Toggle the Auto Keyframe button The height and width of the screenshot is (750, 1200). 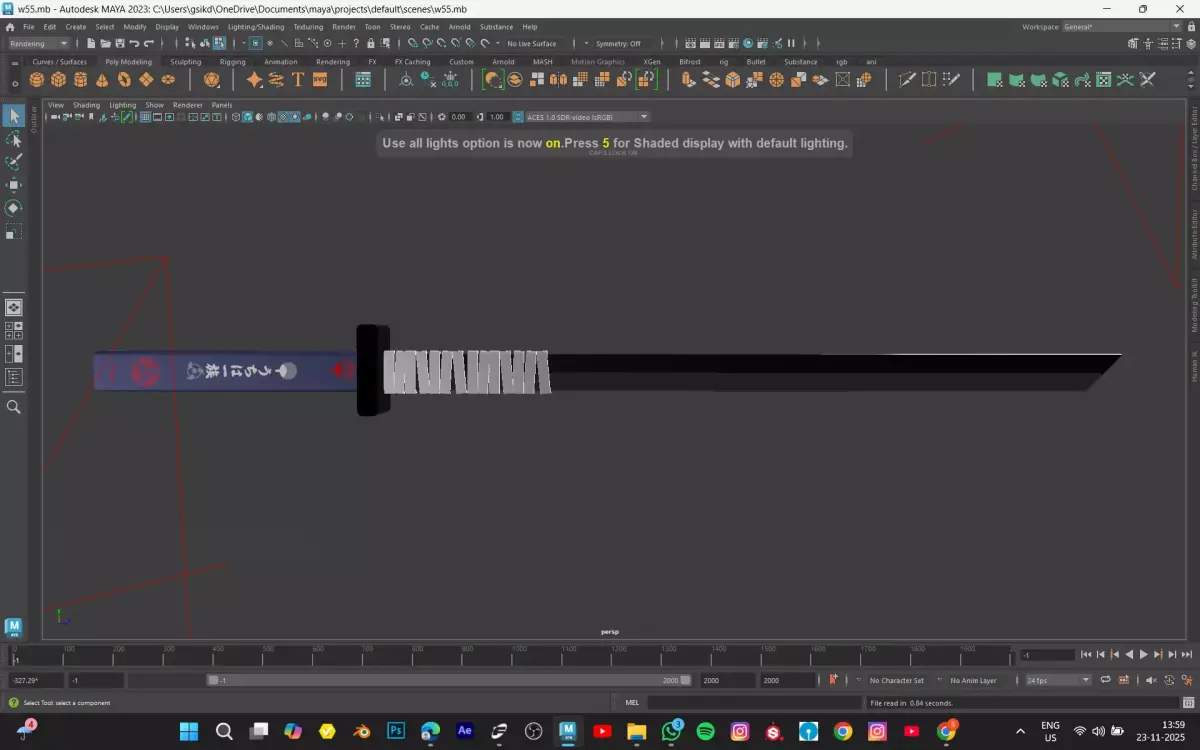[1169, 680]
